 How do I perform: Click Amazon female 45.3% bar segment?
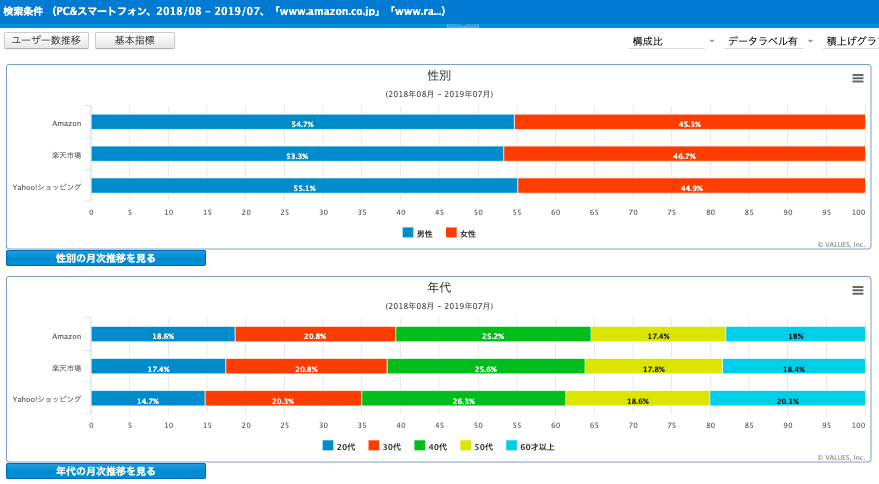690,122
